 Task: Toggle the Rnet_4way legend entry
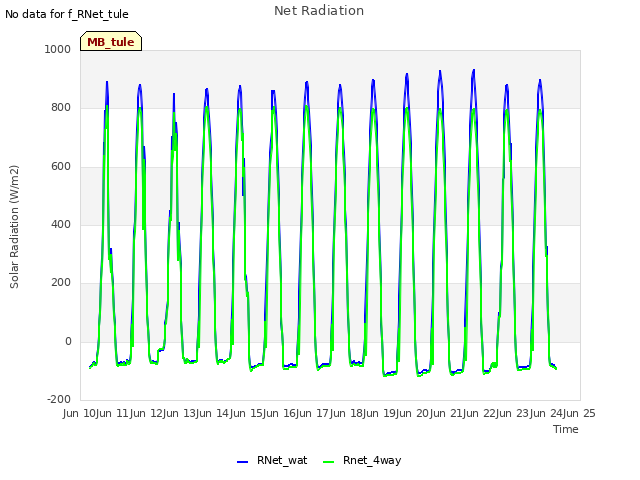[x=362, y=460]
